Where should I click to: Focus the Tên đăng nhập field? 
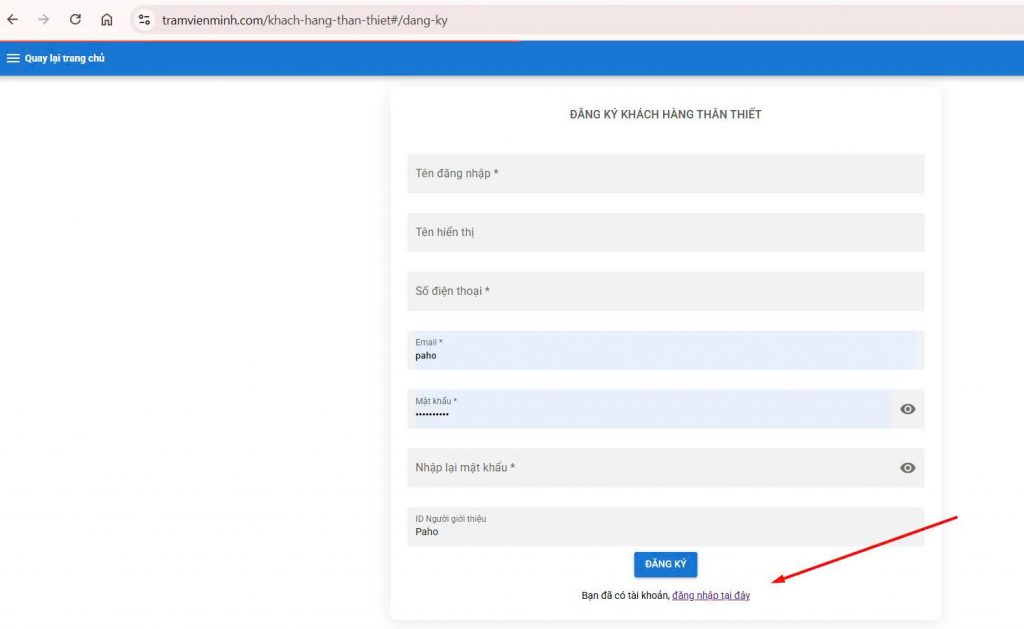point(665,174)
